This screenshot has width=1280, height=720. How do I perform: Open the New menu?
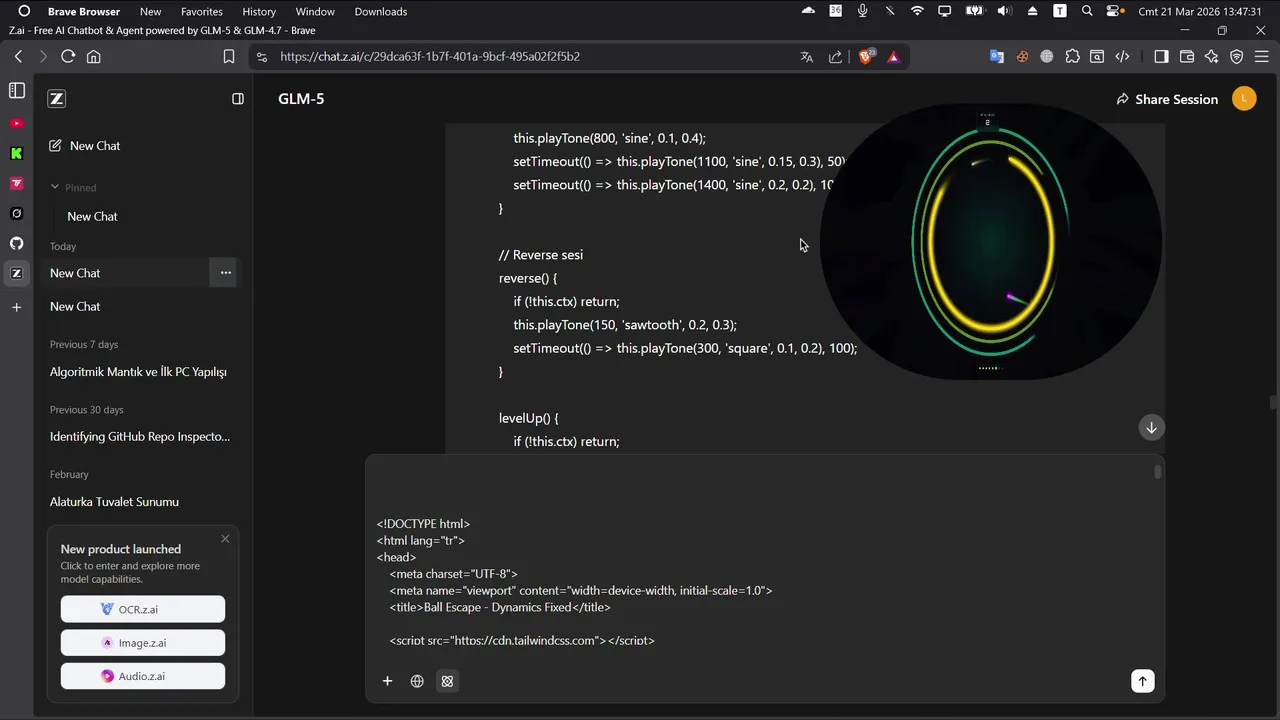coord(150,12)
